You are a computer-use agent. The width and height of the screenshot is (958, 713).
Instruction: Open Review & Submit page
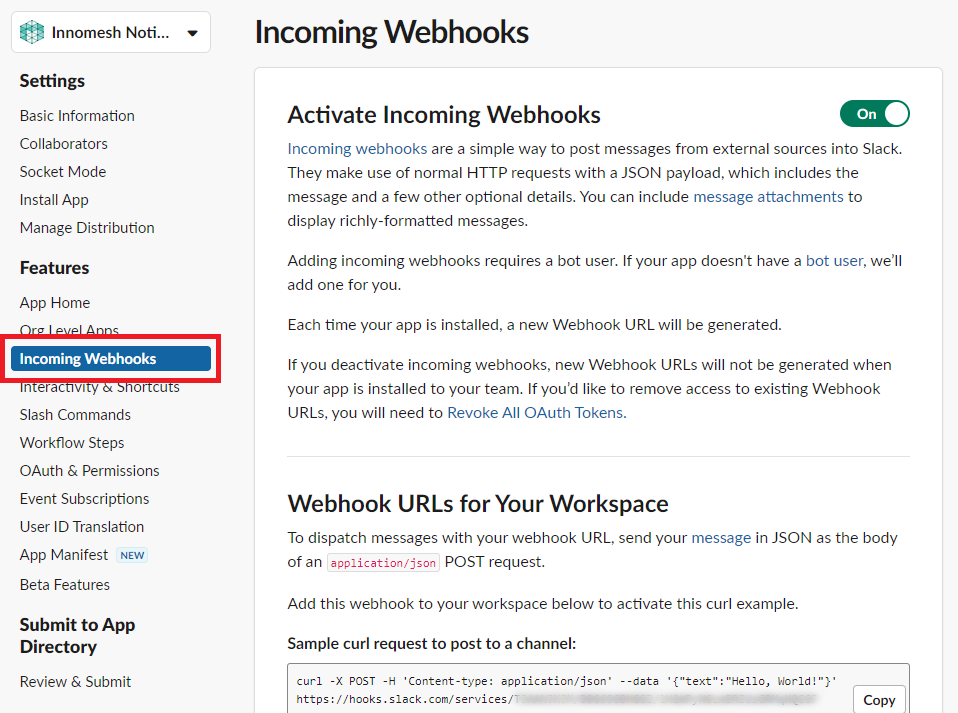tap(75, 682)
